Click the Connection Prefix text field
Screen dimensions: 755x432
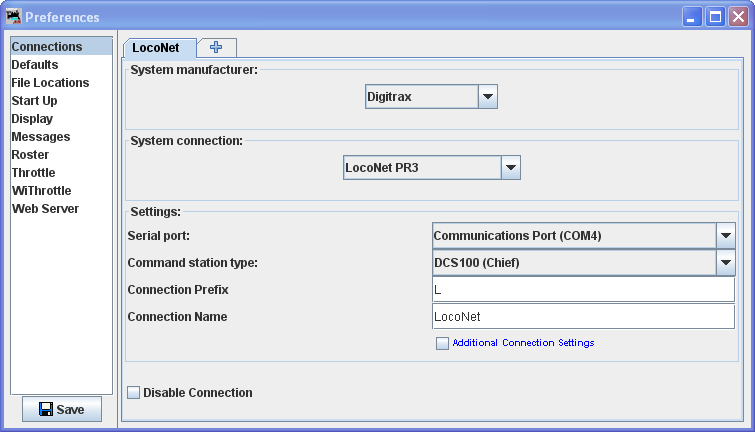click(x=583, y=290)
